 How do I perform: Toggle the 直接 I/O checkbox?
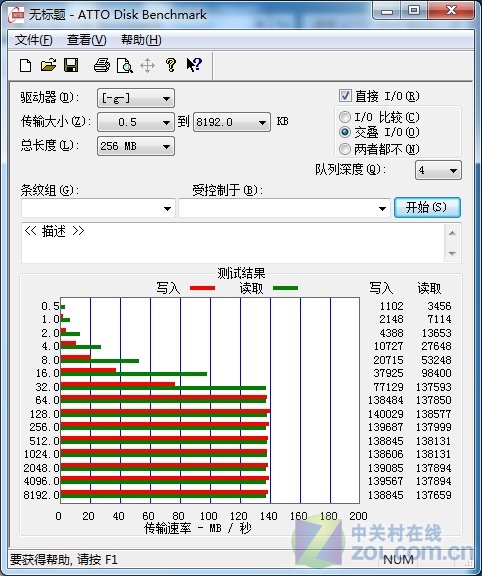(x=345, y=96)
